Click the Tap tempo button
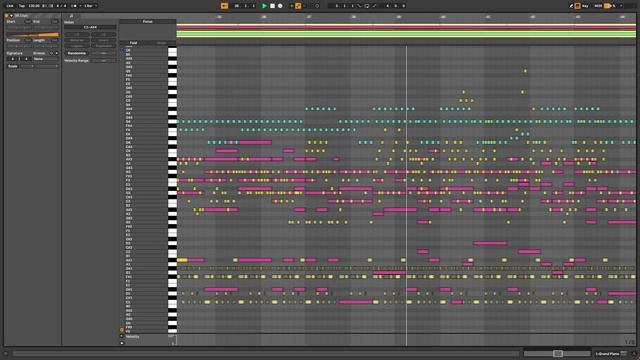Viewport: 640px width, 360px height. click(22, 6)
